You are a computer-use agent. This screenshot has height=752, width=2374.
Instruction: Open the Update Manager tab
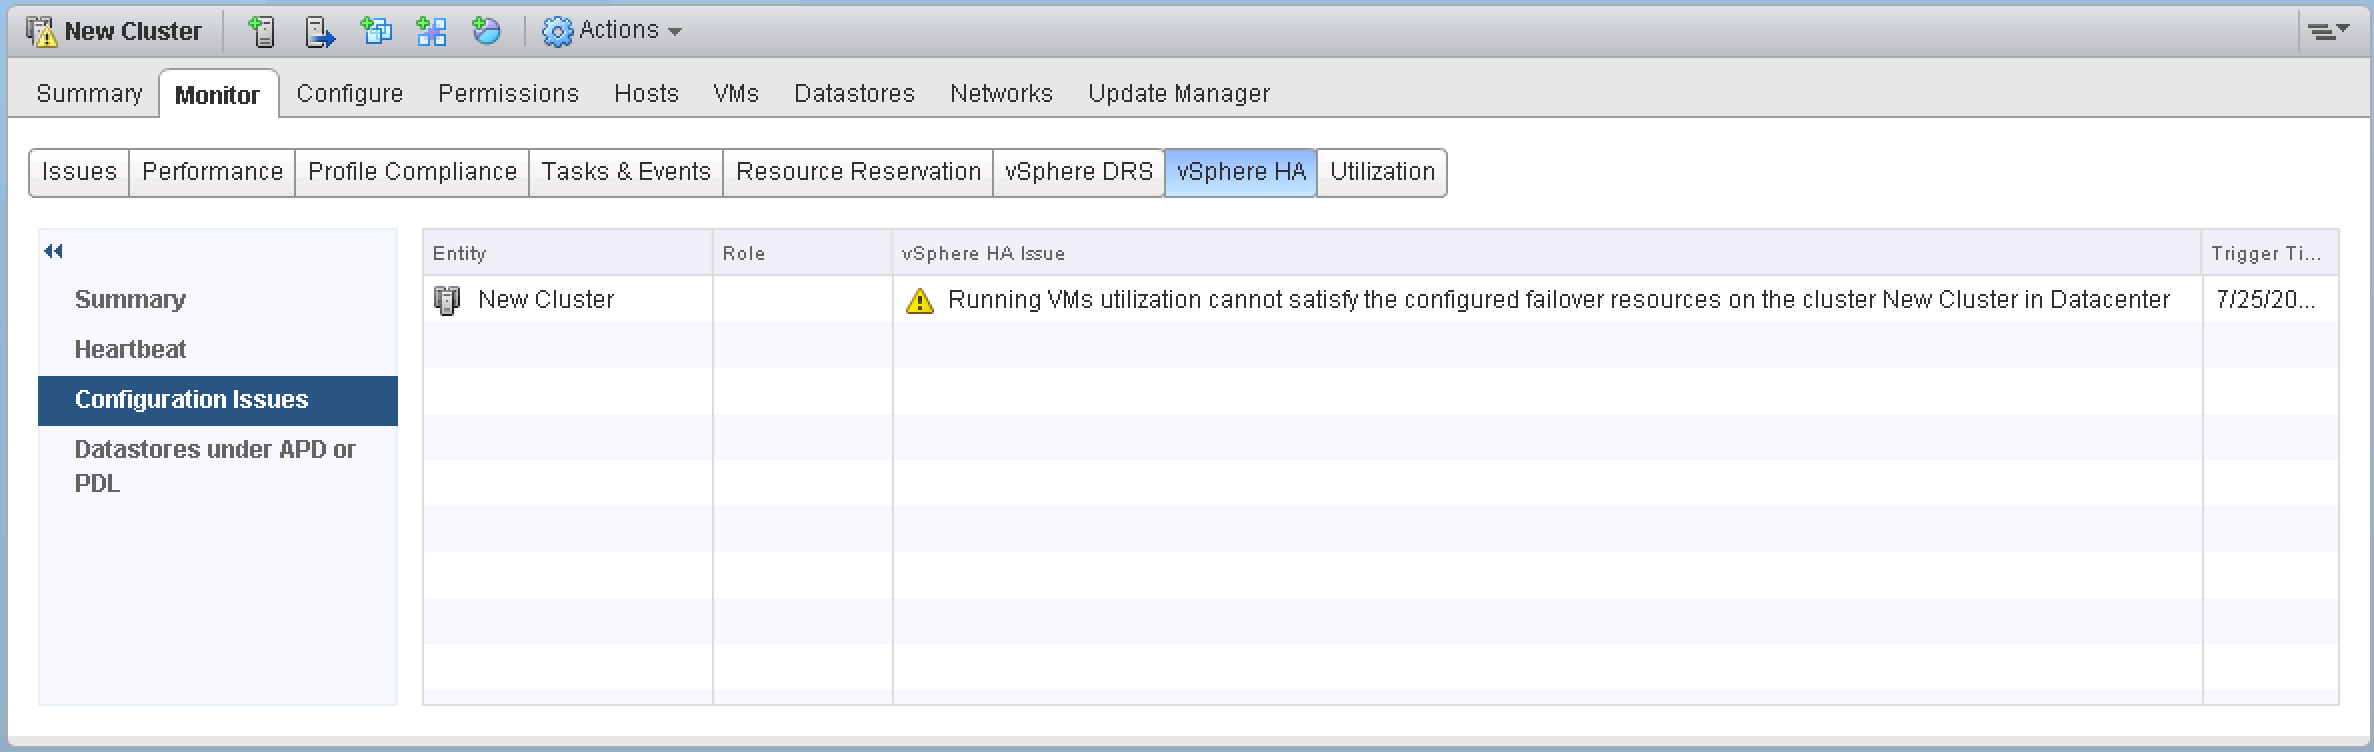tap(1179, 94)
